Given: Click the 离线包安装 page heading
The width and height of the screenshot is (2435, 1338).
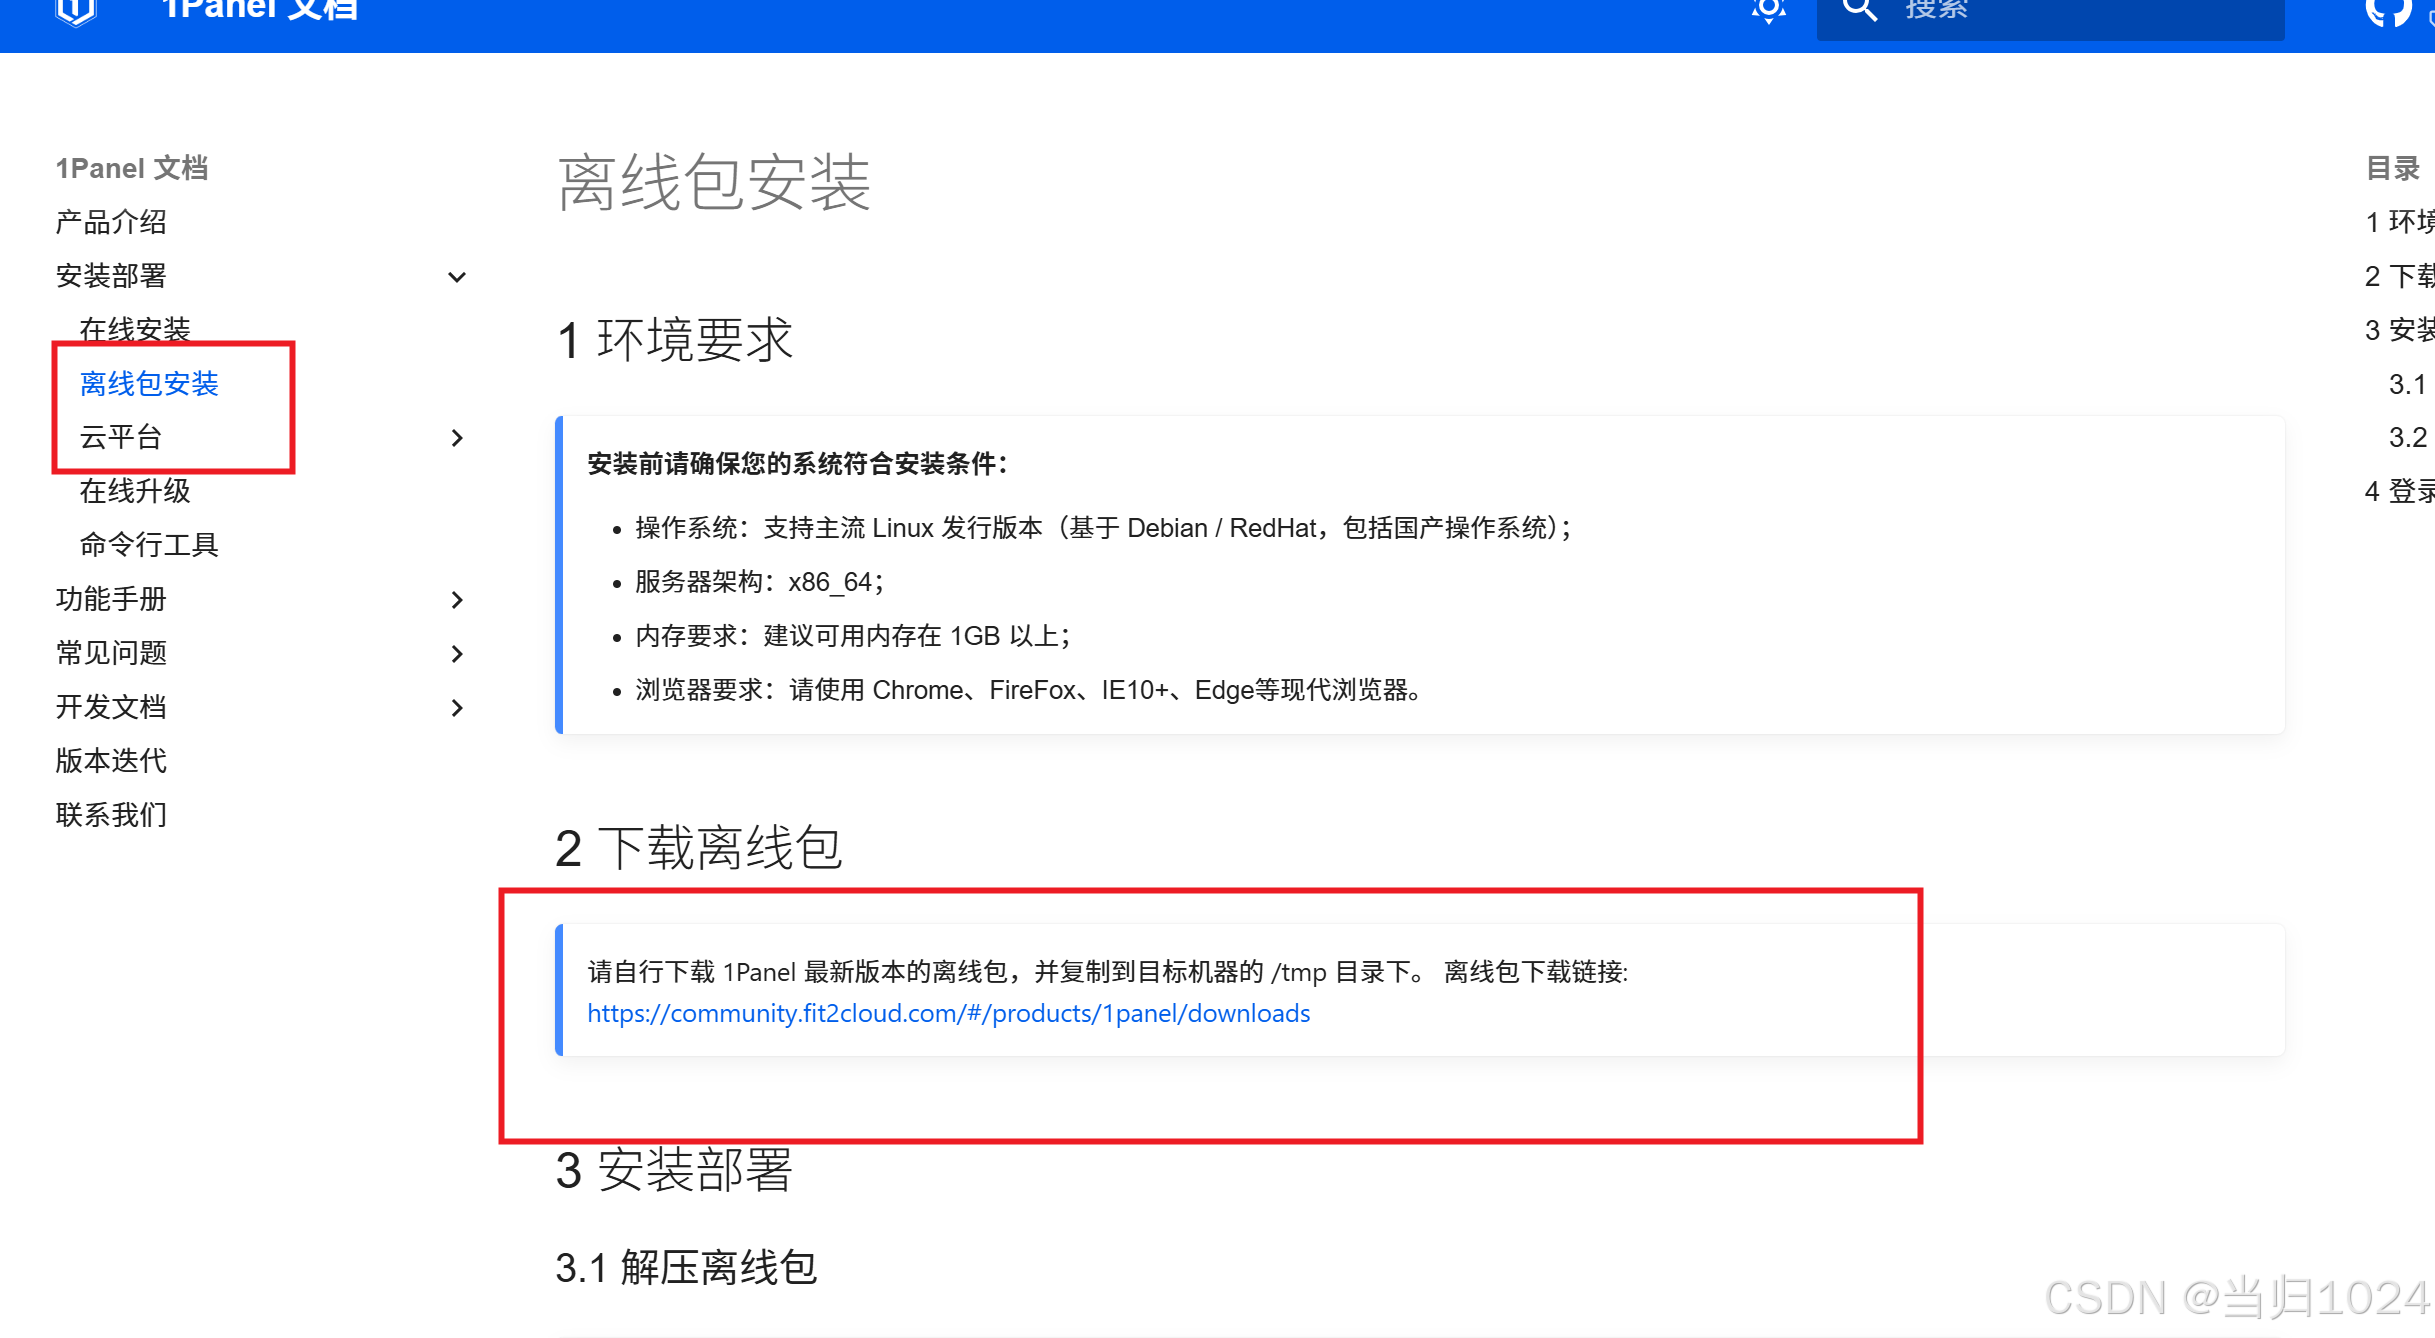Looking at the screenshot, I should tap(714, 183).
